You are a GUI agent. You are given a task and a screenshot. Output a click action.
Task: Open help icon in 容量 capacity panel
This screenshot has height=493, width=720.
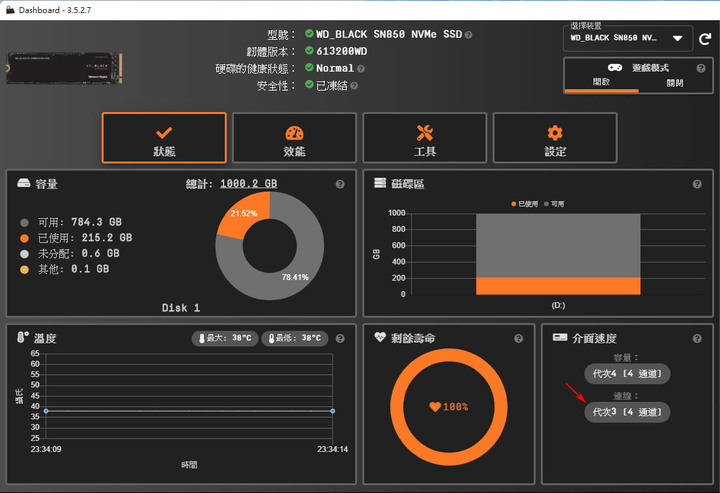(340, 184)
